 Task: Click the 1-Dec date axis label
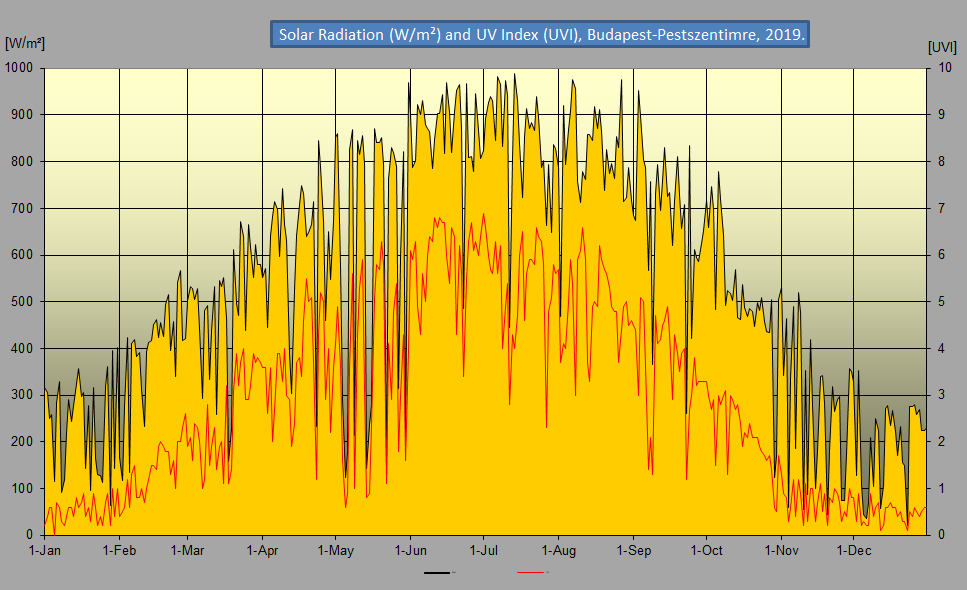coord(853,551)
